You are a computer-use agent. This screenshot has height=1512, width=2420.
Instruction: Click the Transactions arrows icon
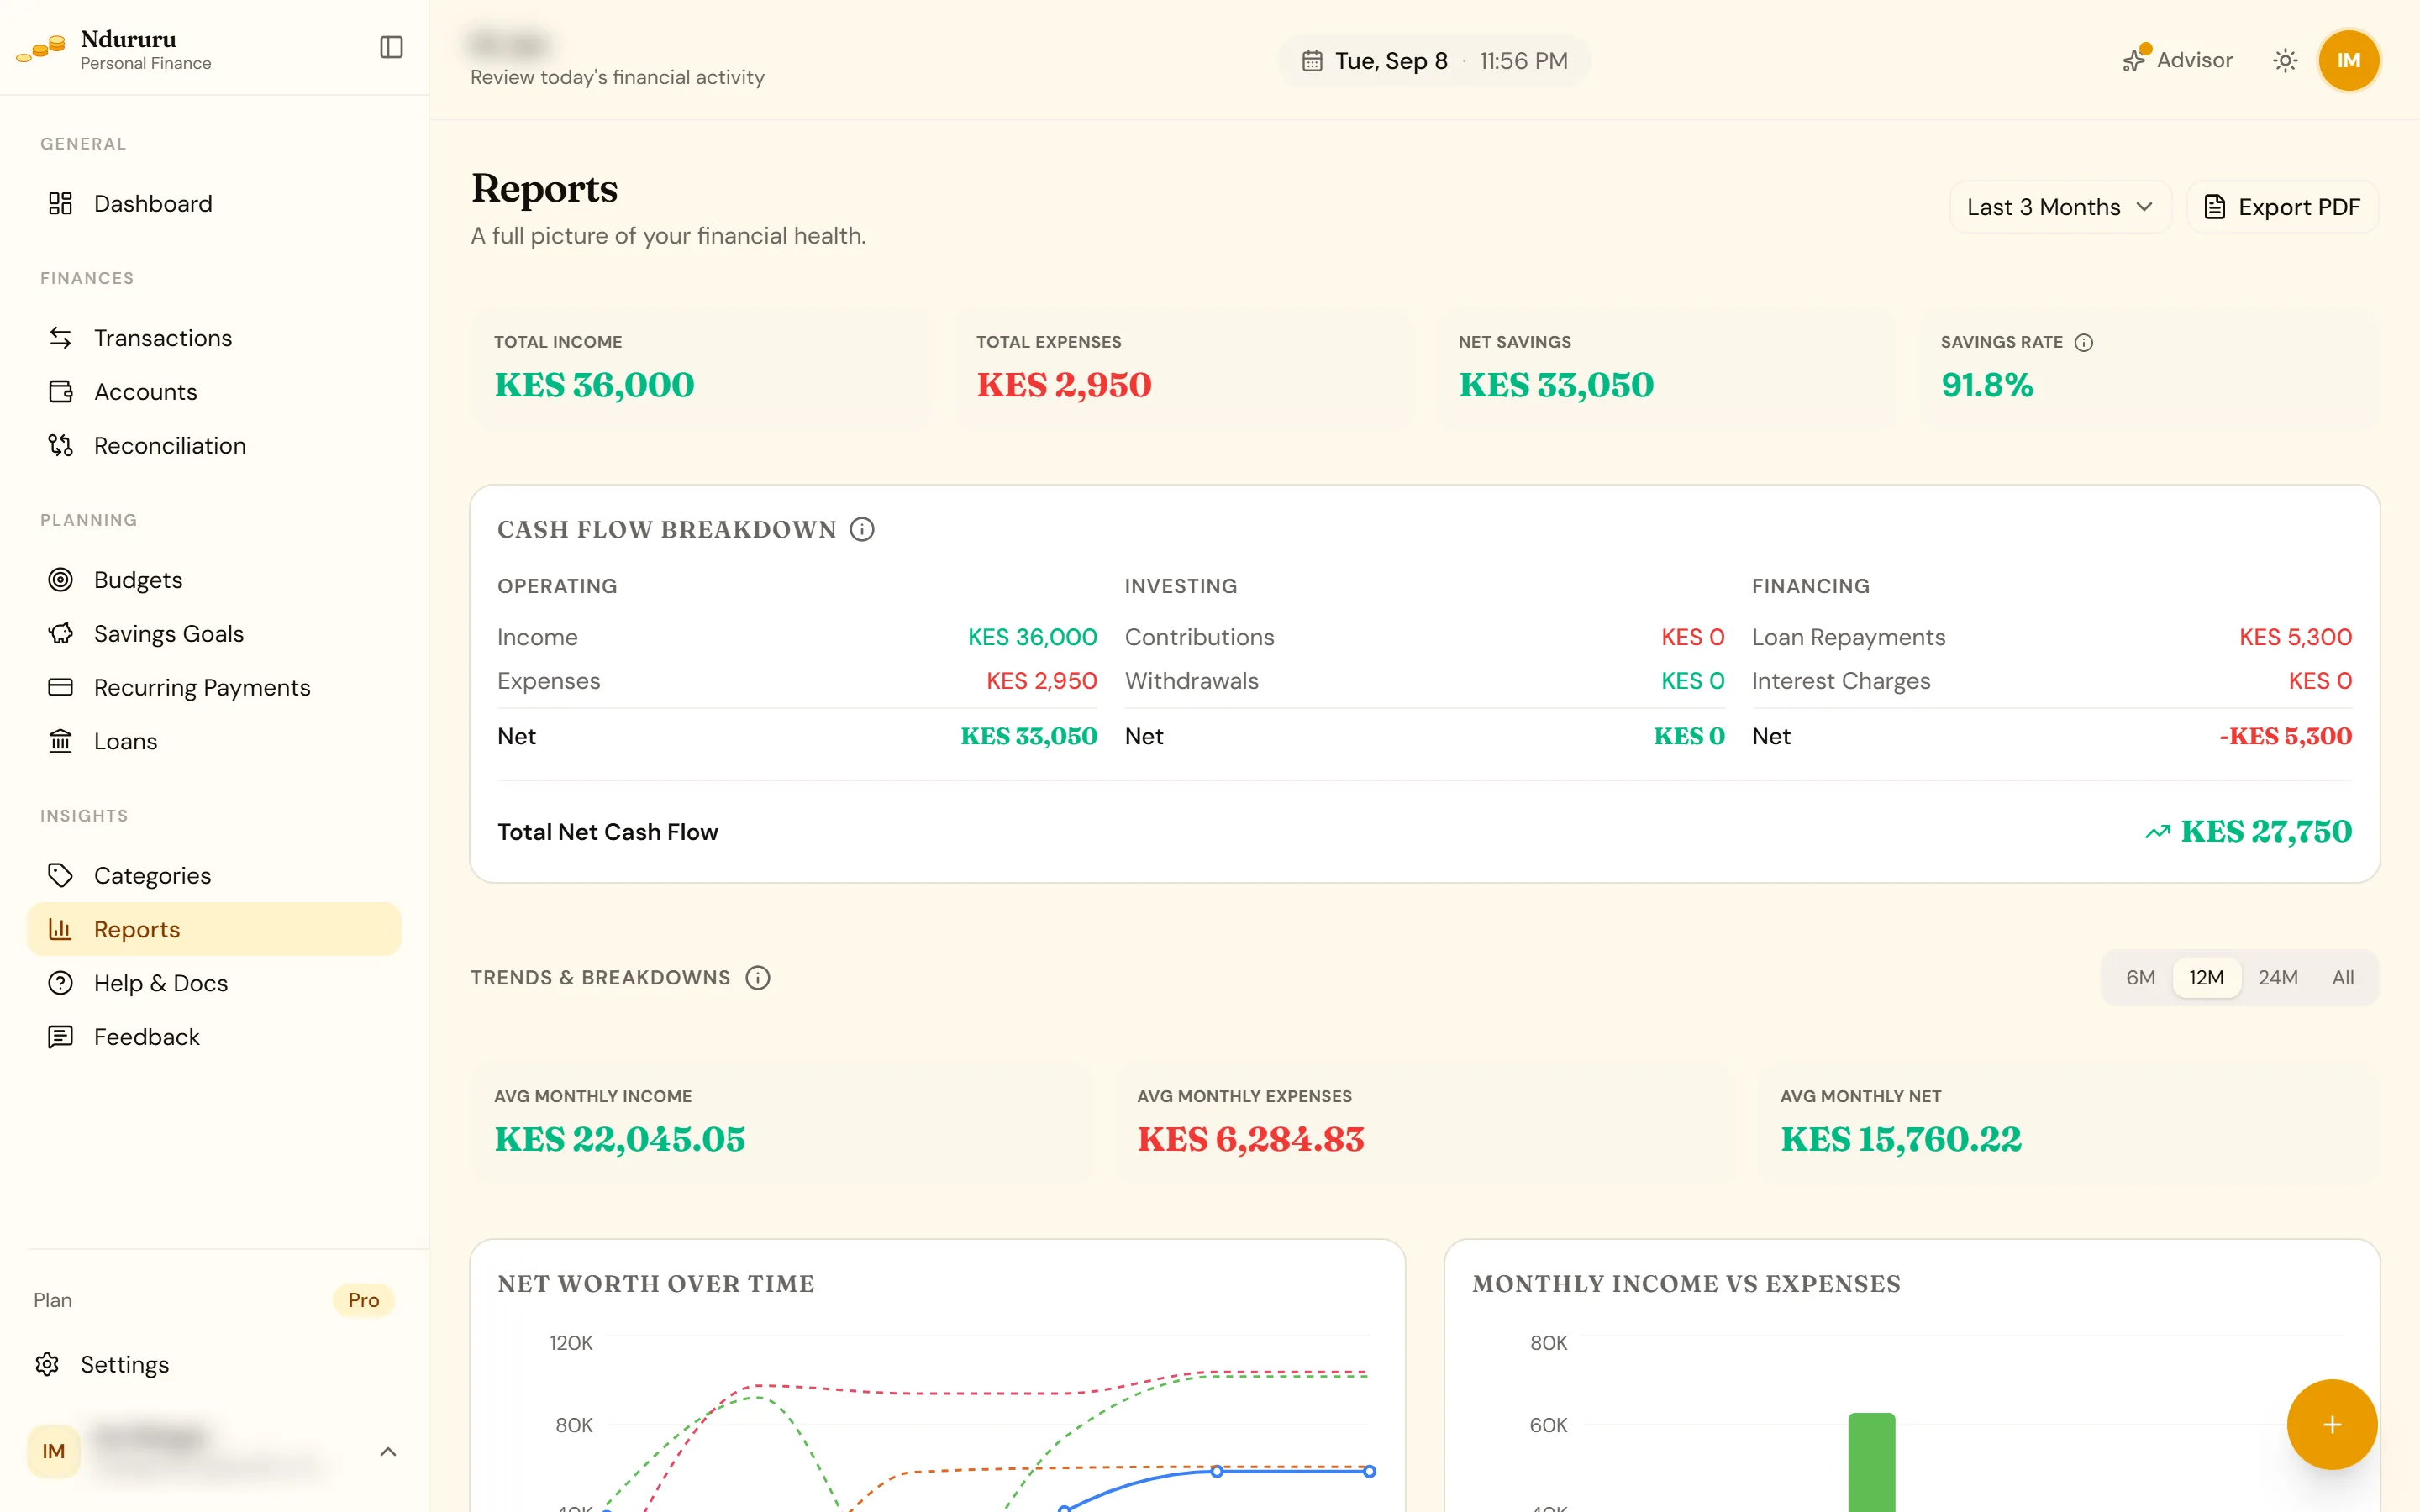click(60, 338)
